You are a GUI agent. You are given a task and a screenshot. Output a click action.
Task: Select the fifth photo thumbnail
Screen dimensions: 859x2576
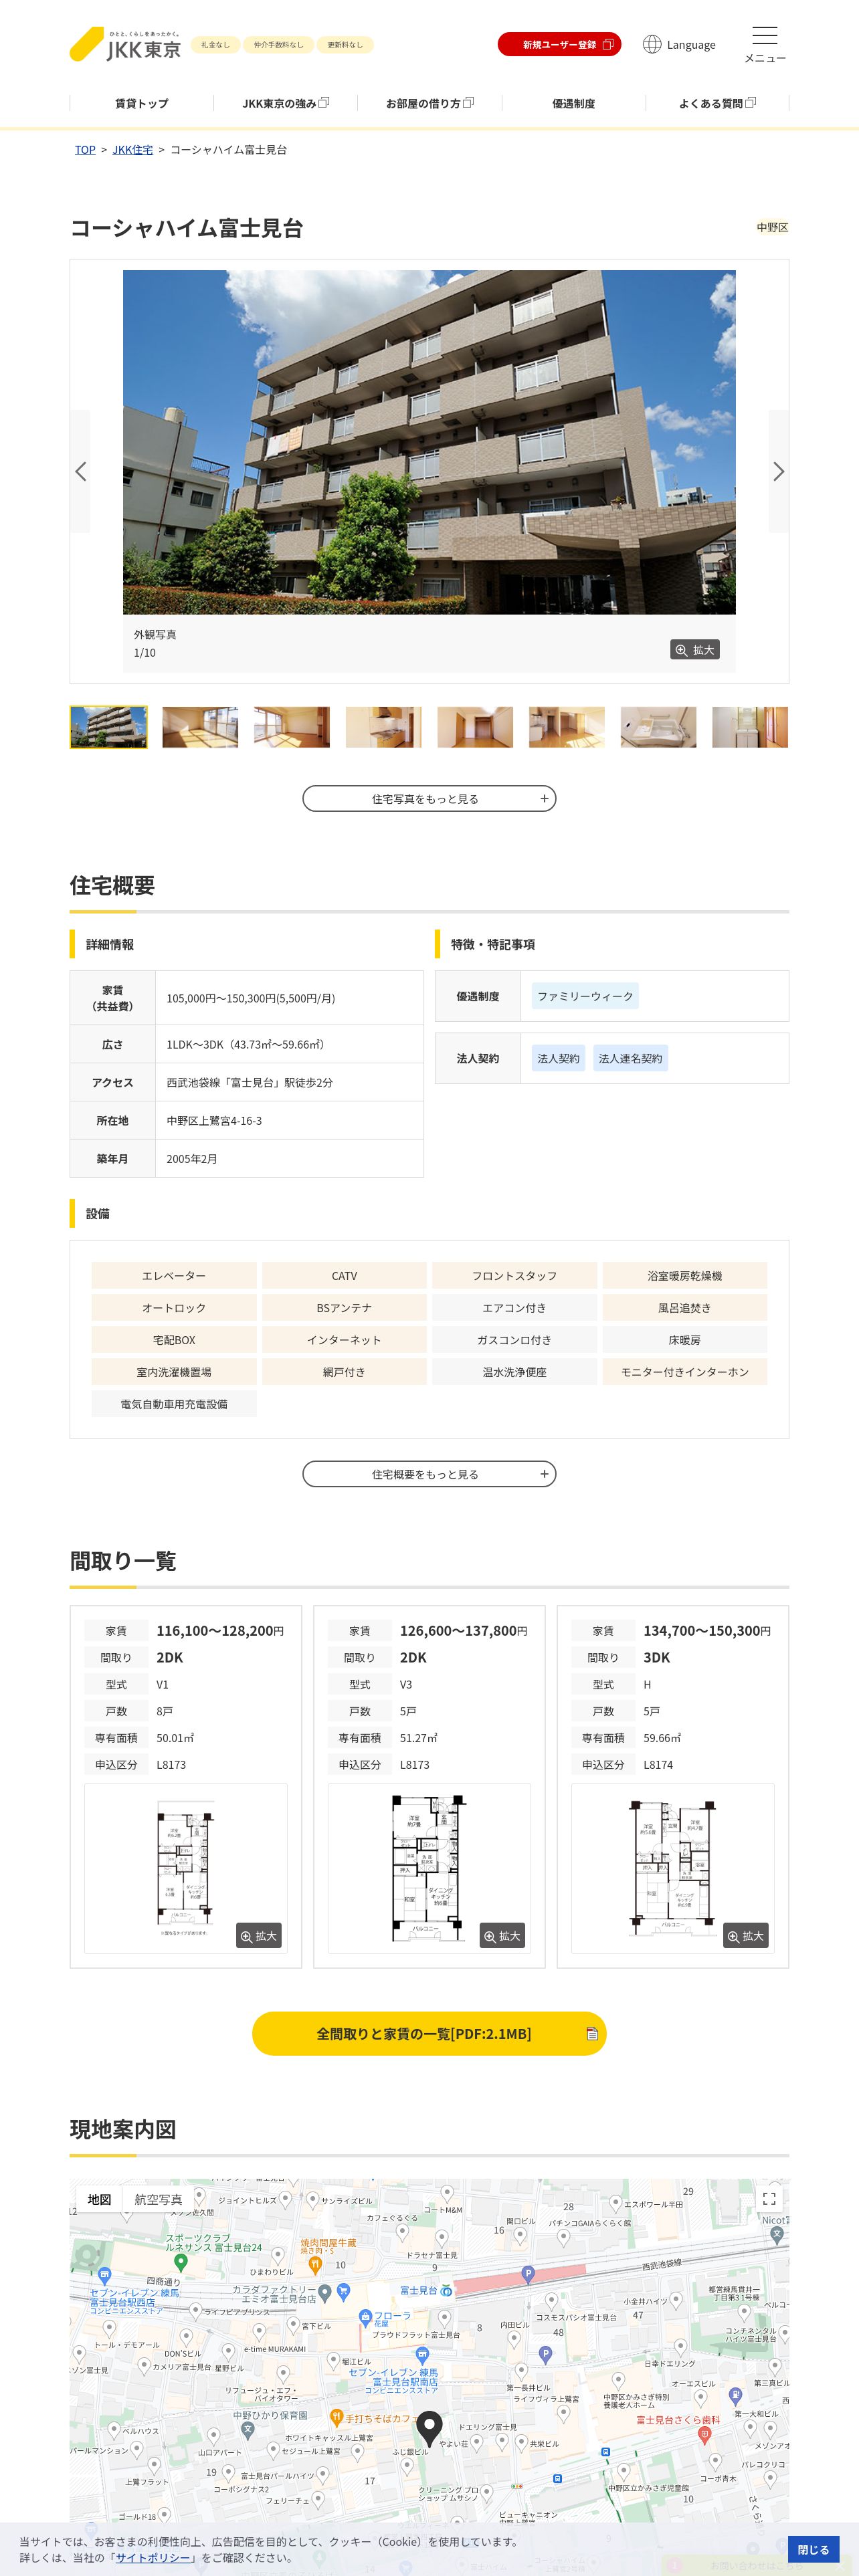point(475,727)
